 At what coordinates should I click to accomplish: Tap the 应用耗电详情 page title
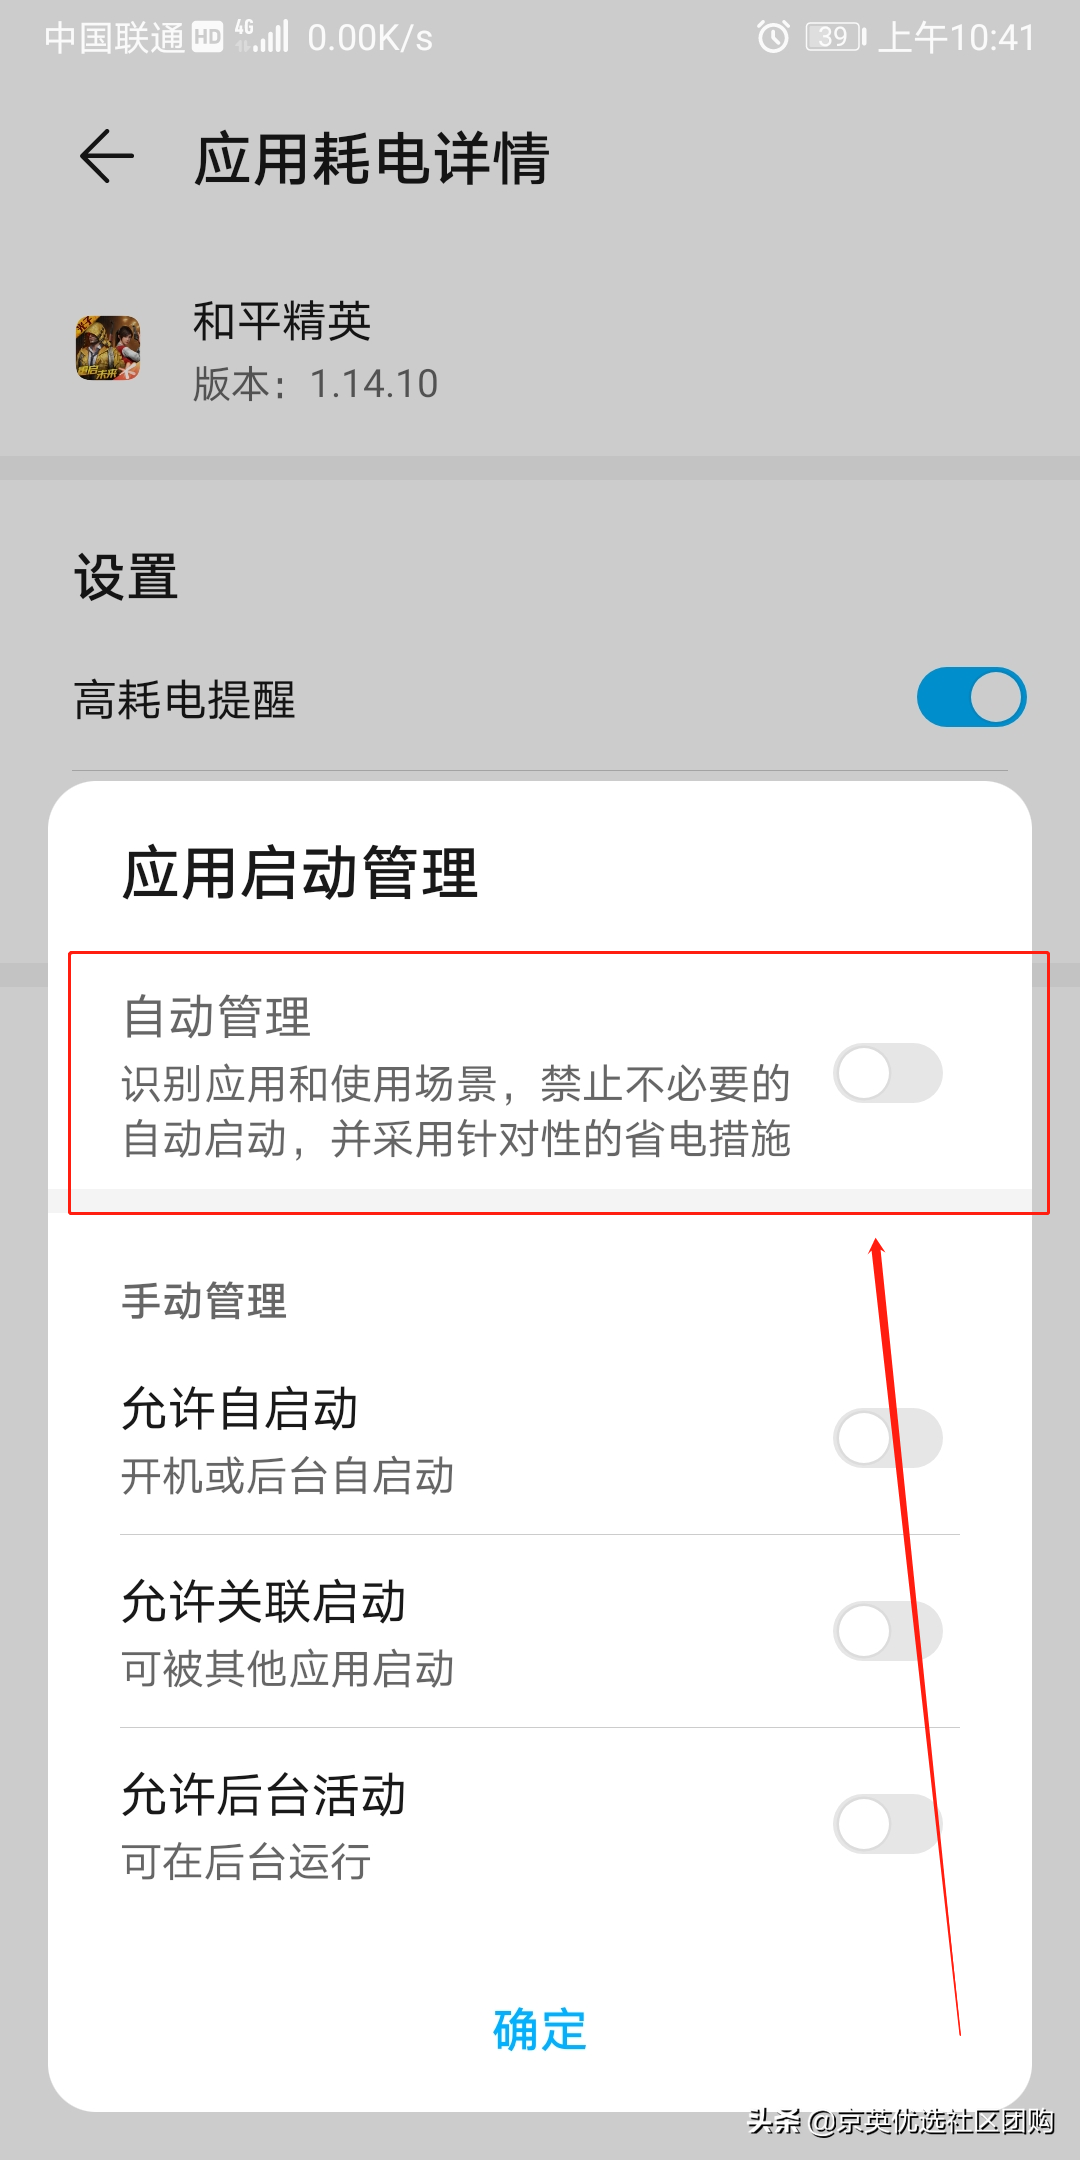372,158
